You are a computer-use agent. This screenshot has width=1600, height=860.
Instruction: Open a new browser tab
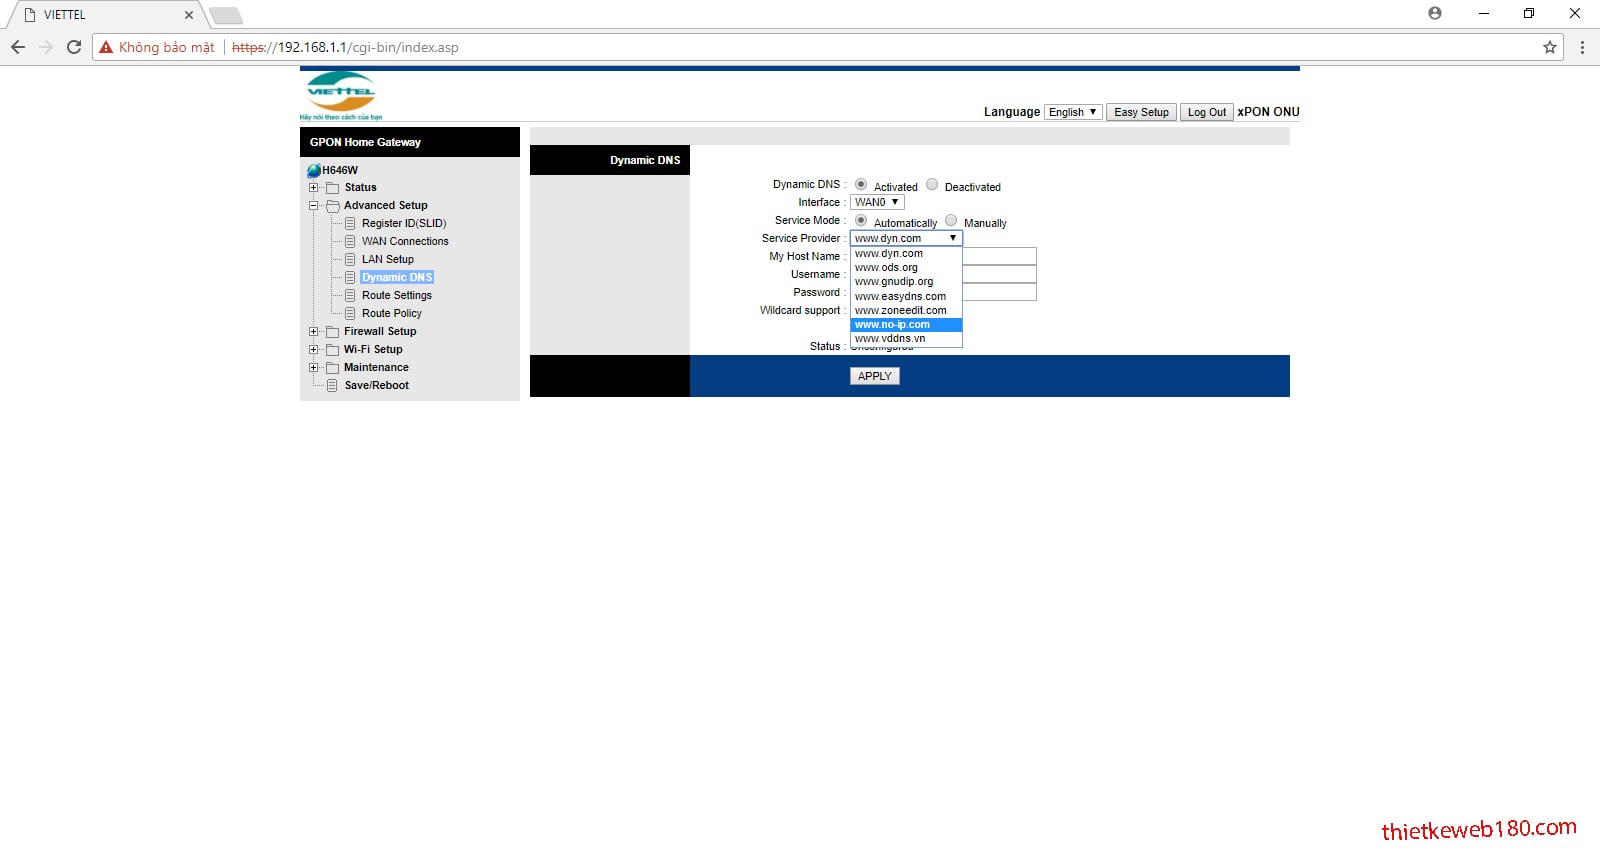pos(226,15)
